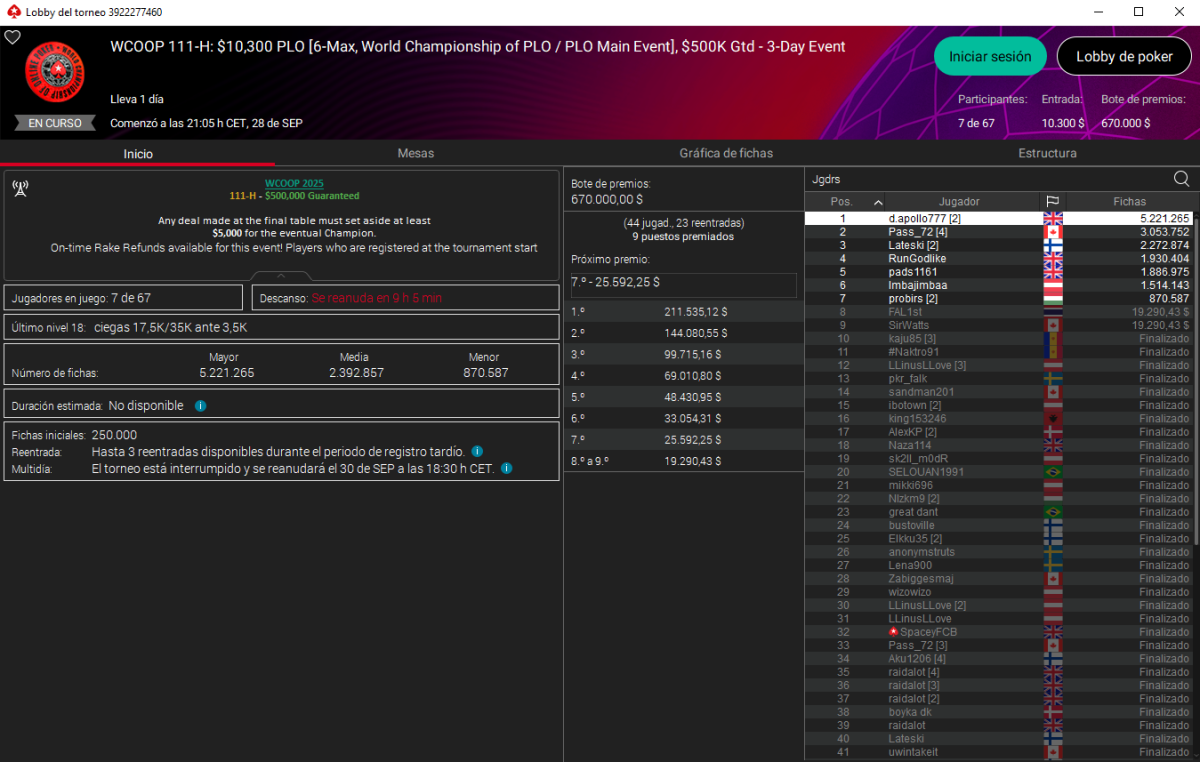Show info for Duración estimada
1200x762 pixels.
click(x=200, y=406)
